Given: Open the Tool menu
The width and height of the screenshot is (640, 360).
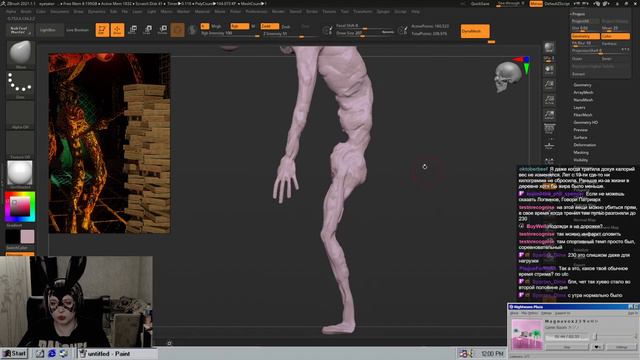Looking at the screenshot, I should [x=345, y=12].
